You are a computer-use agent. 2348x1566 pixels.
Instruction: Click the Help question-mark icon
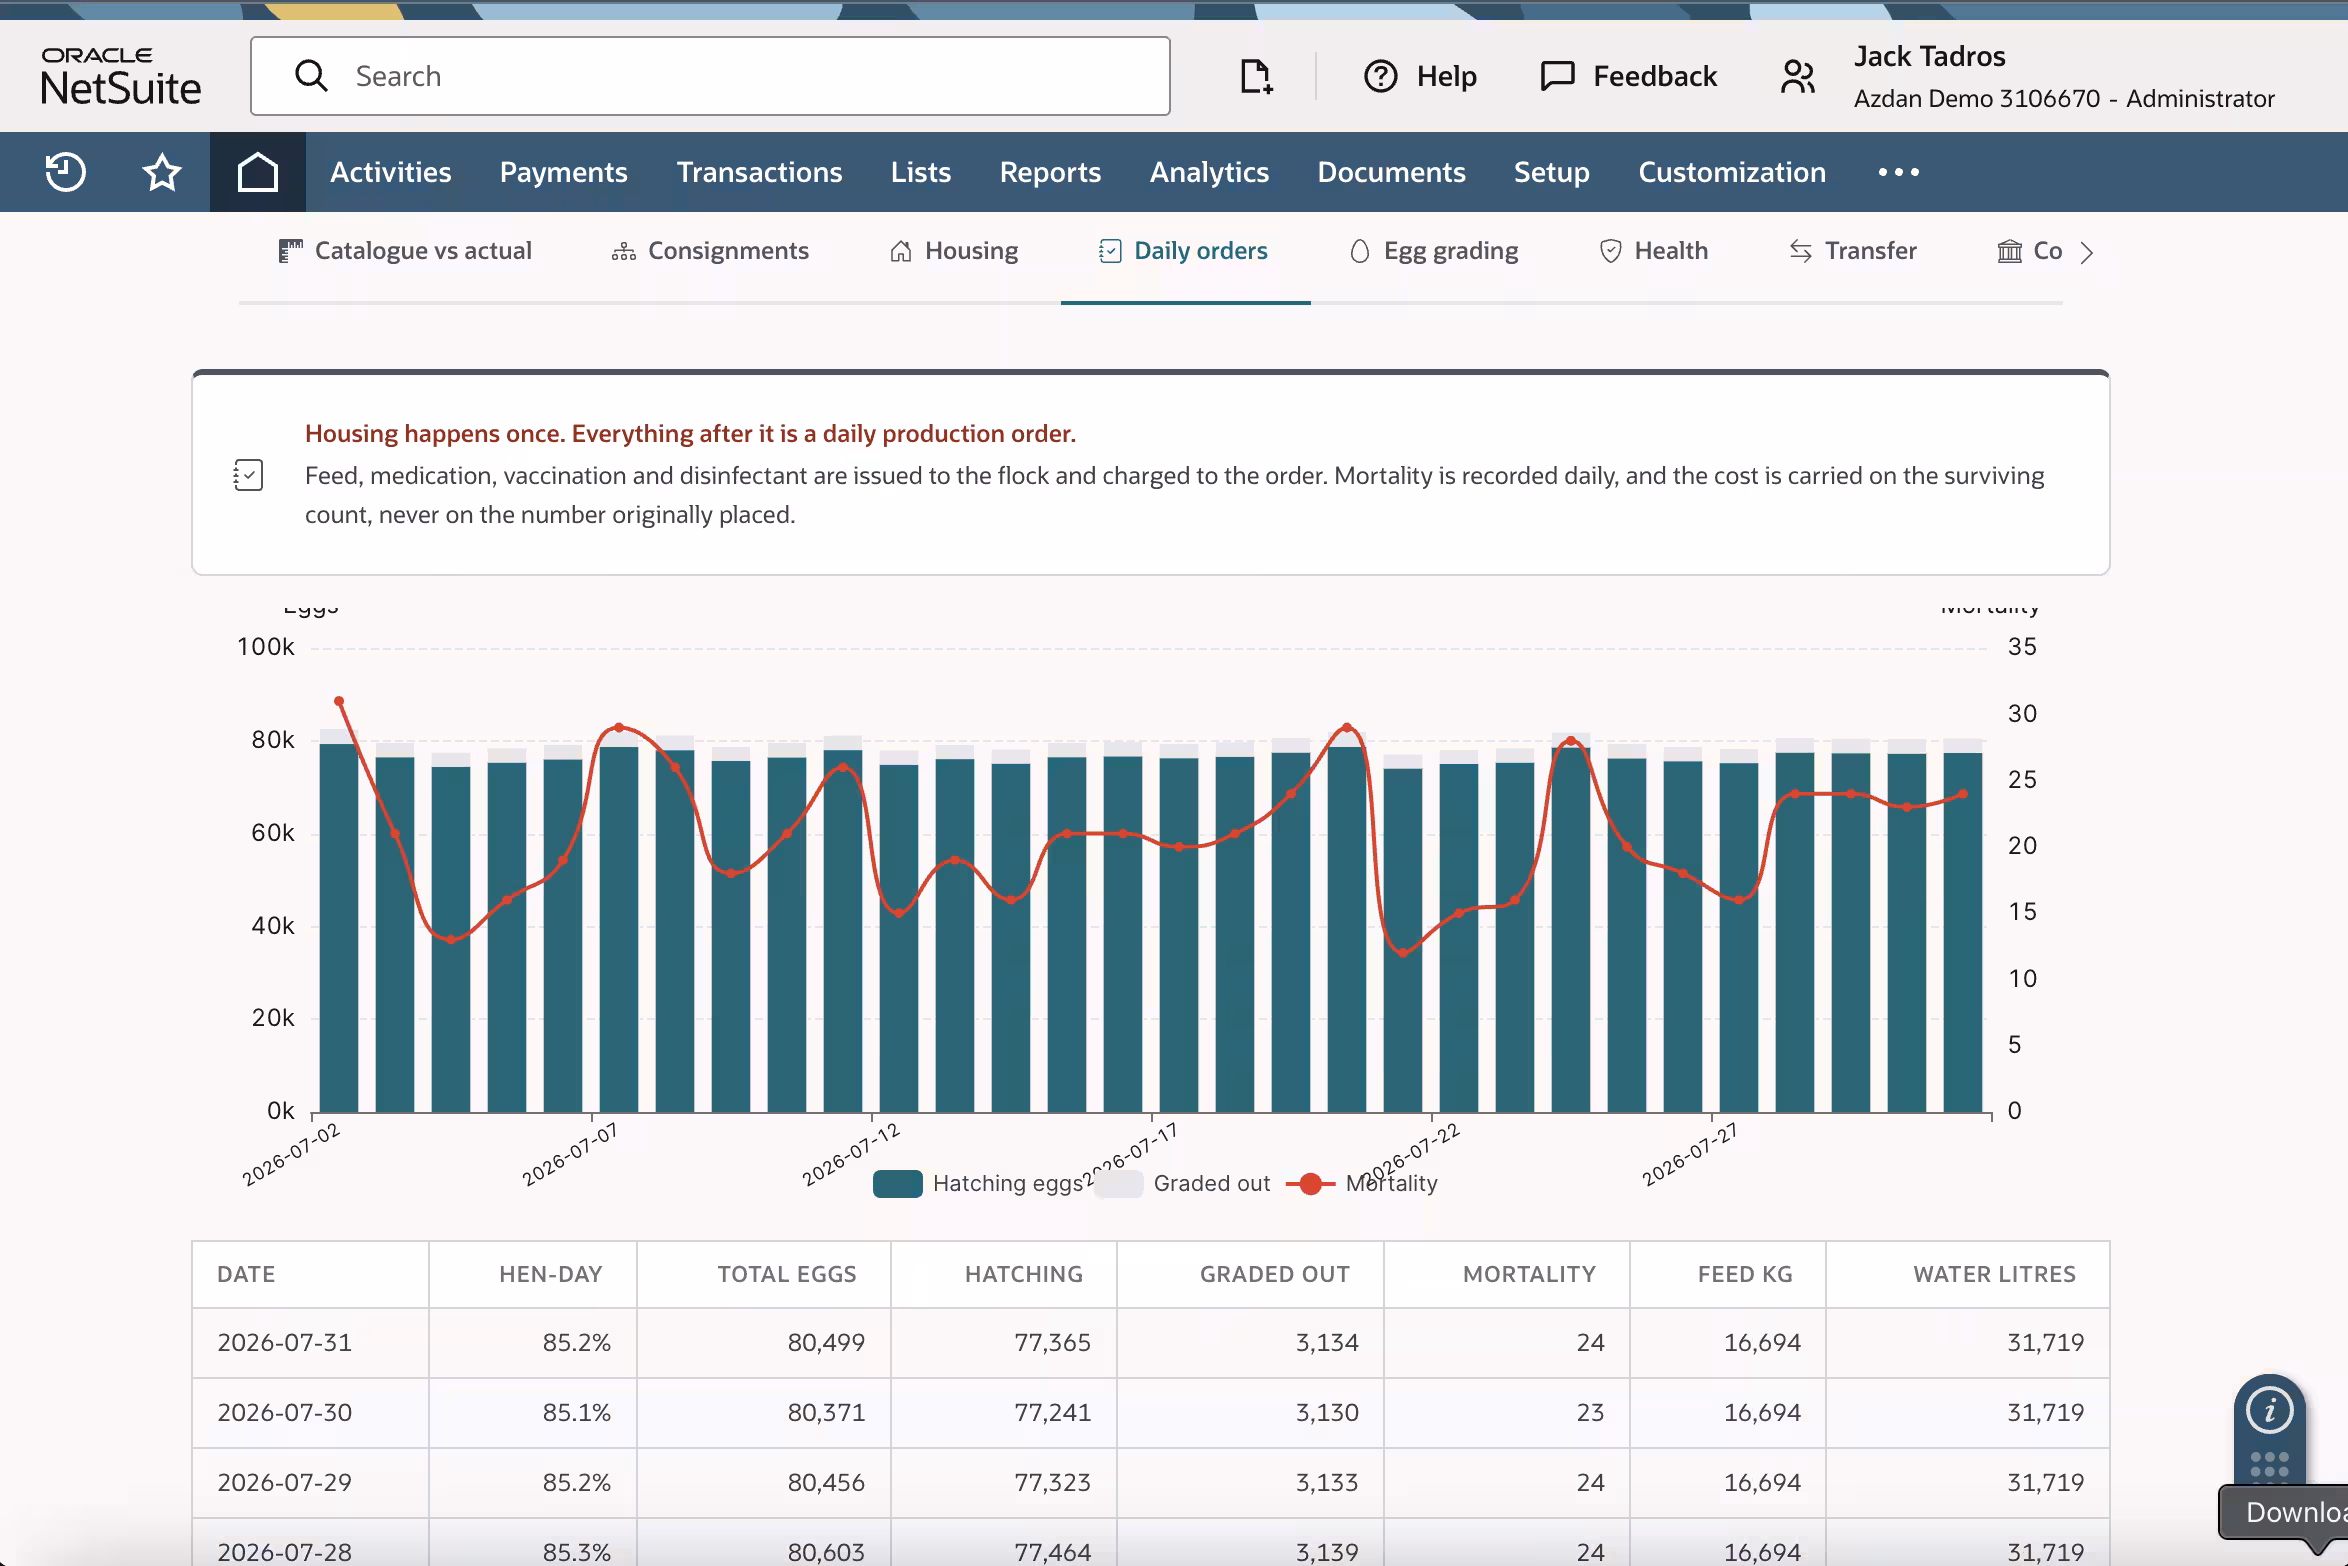(1380, 76)
